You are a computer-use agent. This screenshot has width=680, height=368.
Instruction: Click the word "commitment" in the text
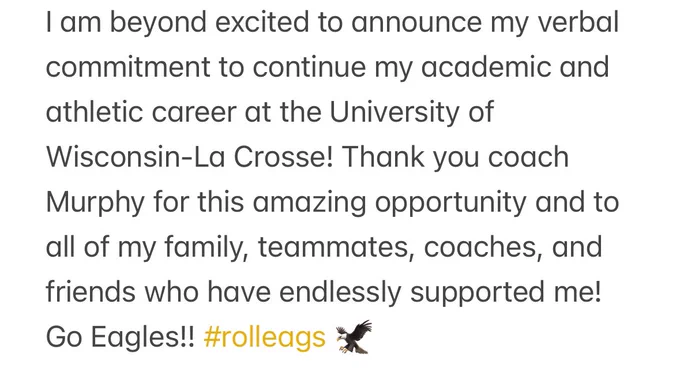point(128,67)
